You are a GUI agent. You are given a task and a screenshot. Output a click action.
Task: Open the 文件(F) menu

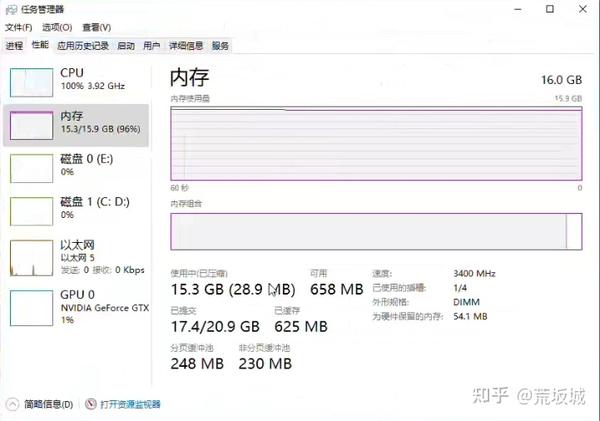[18, 28]
